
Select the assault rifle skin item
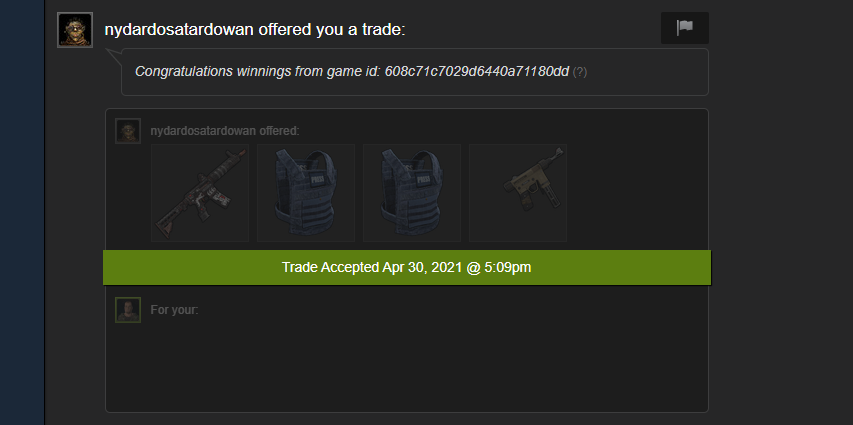[200, 193]
